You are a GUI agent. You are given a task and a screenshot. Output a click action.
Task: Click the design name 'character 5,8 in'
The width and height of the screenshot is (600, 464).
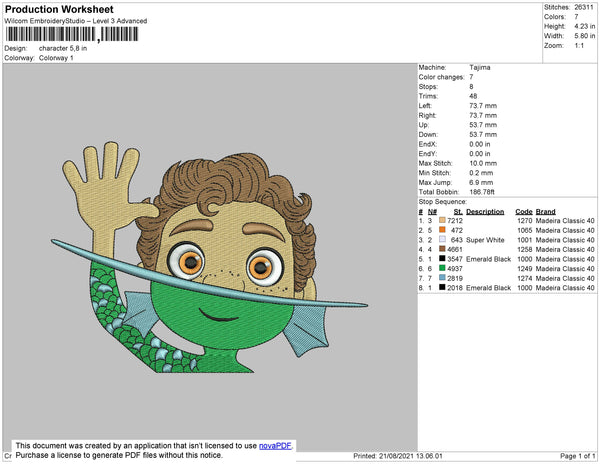pyautogui.click(x=63, y=48)
